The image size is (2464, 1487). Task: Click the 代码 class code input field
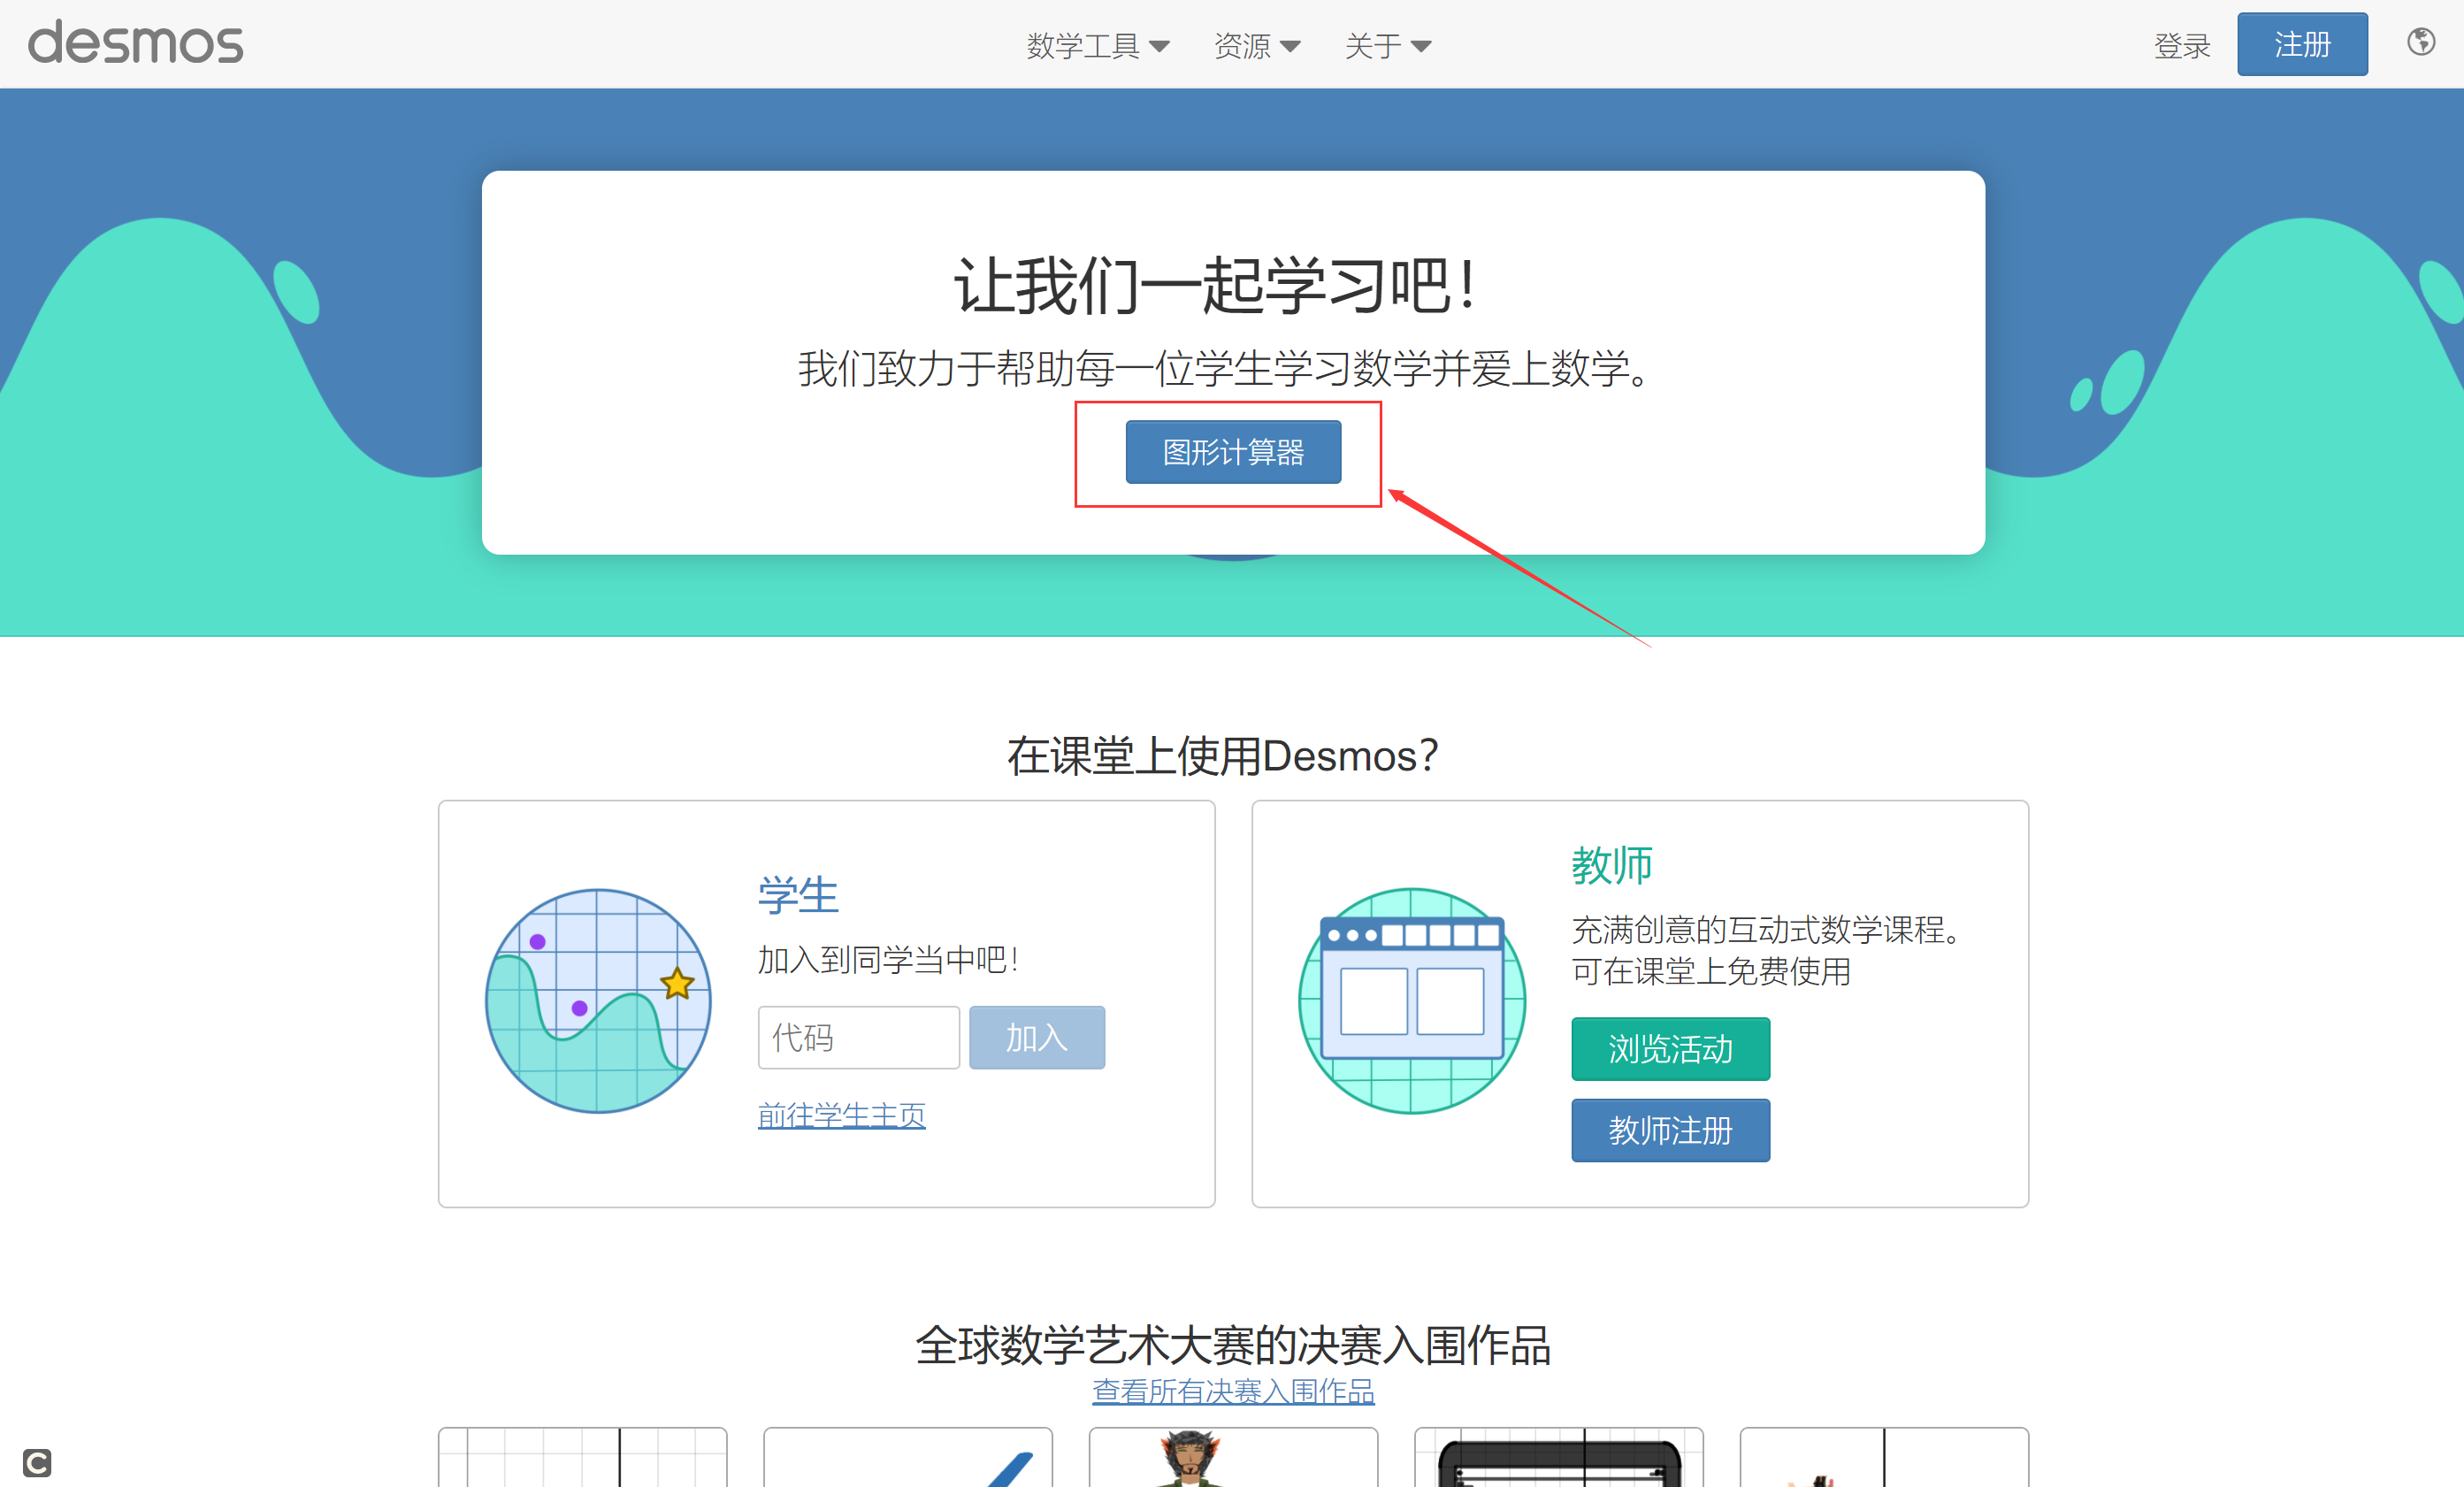point(858,1037)
